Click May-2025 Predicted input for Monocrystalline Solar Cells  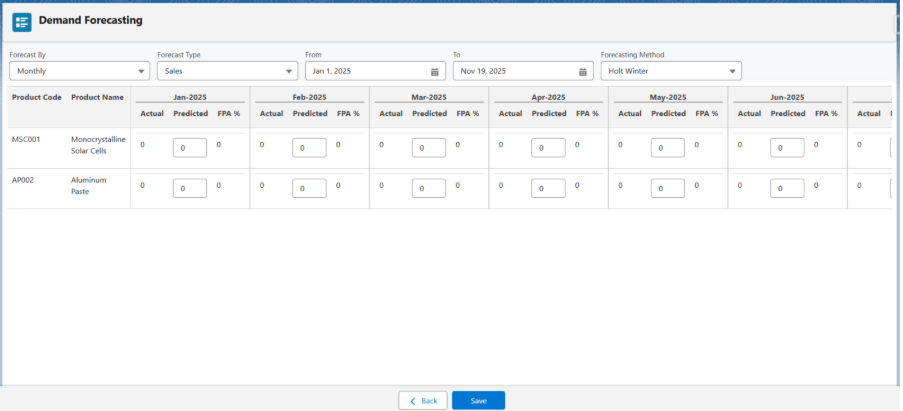click(x=667, y=147)
